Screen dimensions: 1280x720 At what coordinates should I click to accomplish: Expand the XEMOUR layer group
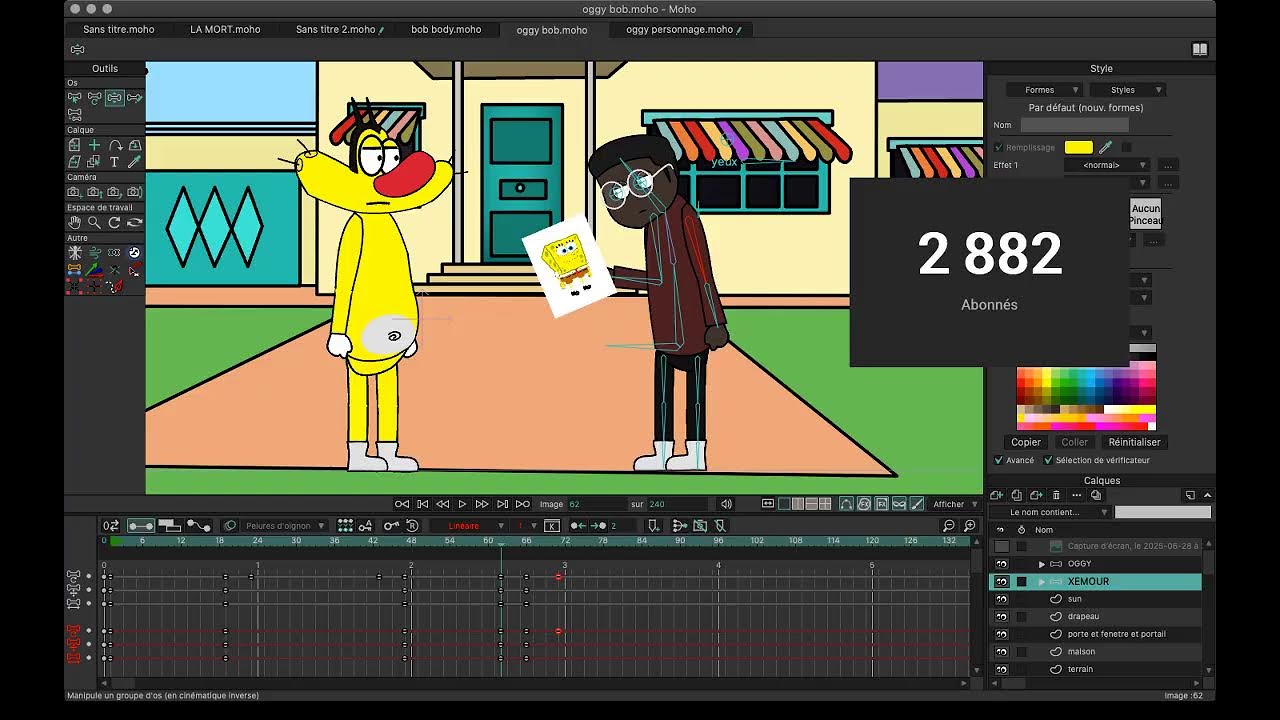coord(1041,581)
